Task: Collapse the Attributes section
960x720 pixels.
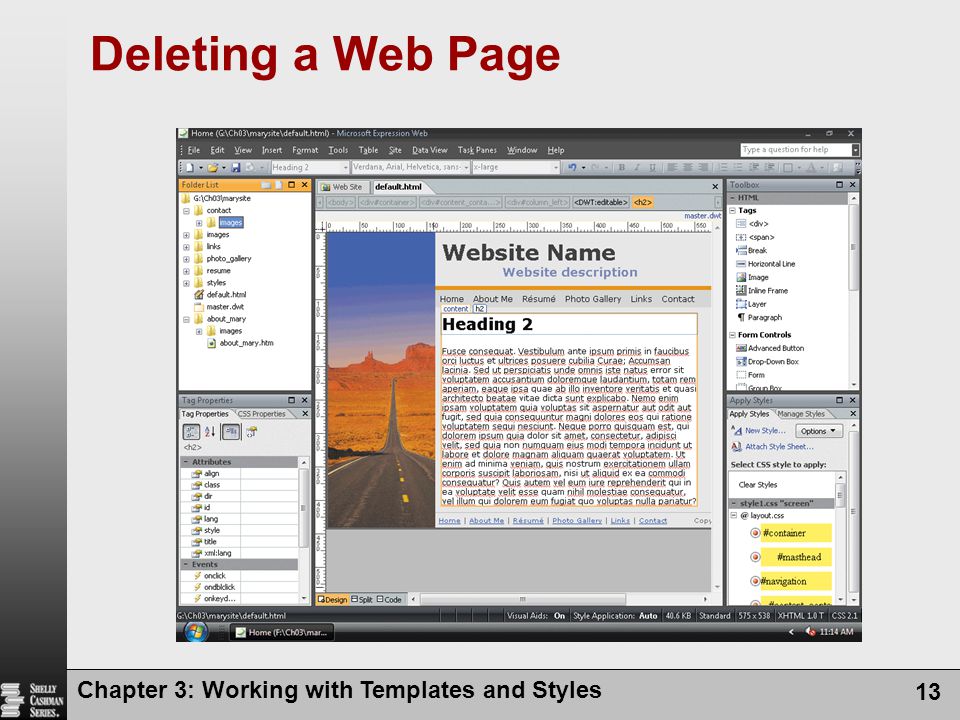Action: [x=186, y=462]
